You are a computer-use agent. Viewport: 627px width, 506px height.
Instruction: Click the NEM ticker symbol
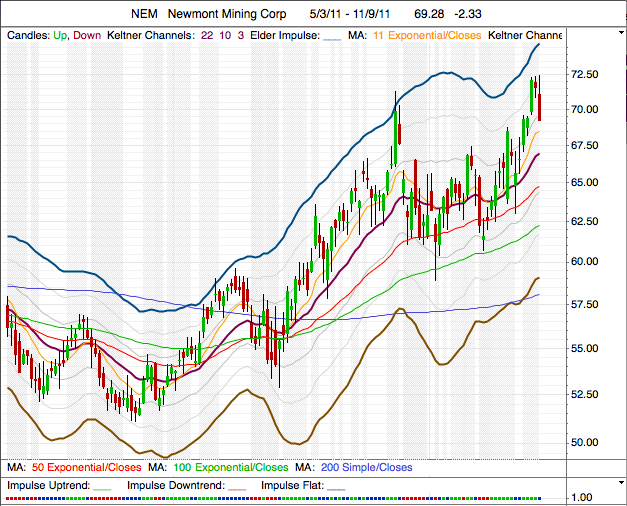[144, 14]
